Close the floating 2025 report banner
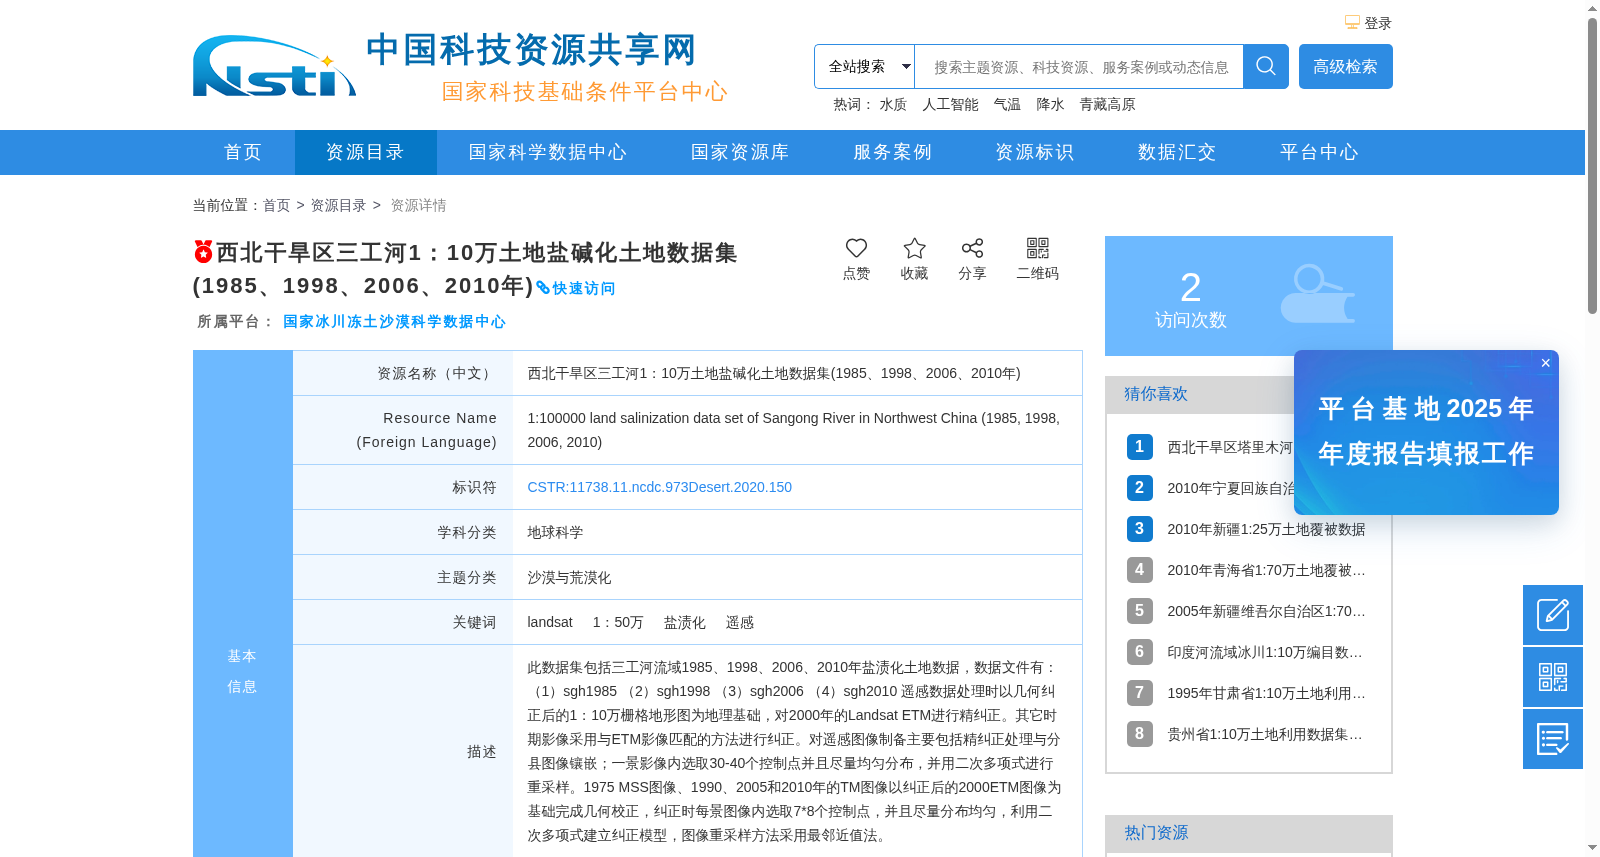Viewport: 1600px width, 857px height. tap(1546, 363)
